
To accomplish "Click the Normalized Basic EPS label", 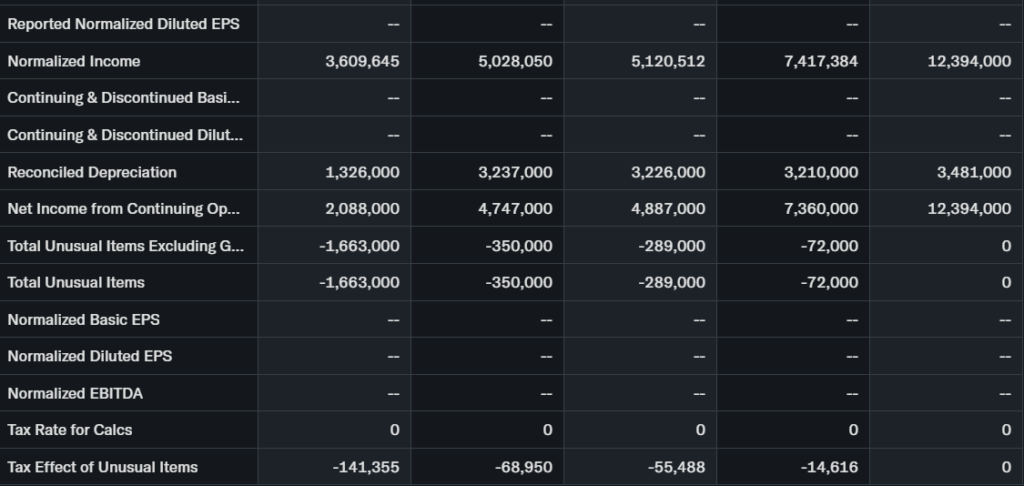I will coord(83,320).
